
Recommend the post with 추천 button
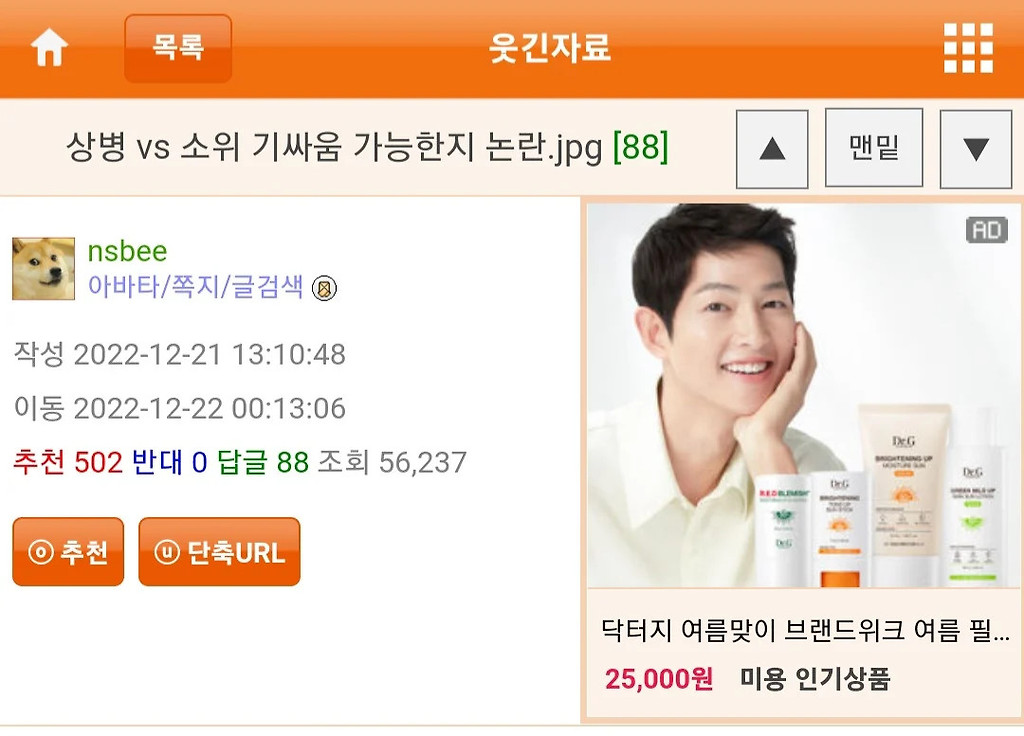(x=68, y=552)
